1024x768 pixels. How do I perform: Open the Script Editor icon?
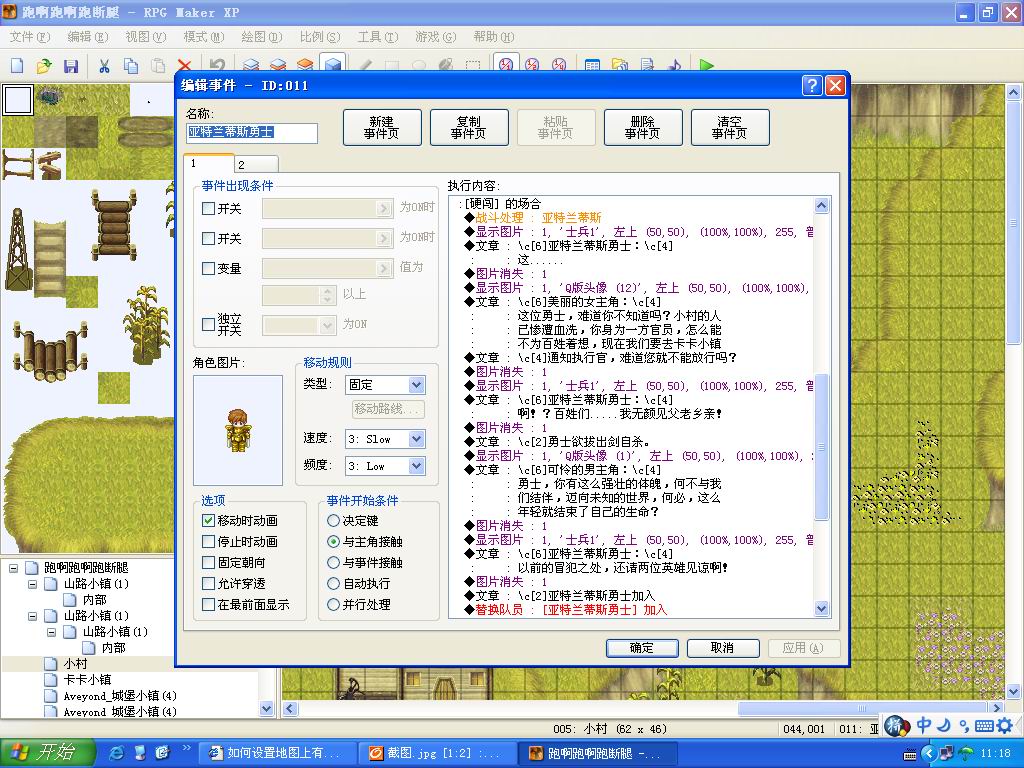(x=647, y=65)
